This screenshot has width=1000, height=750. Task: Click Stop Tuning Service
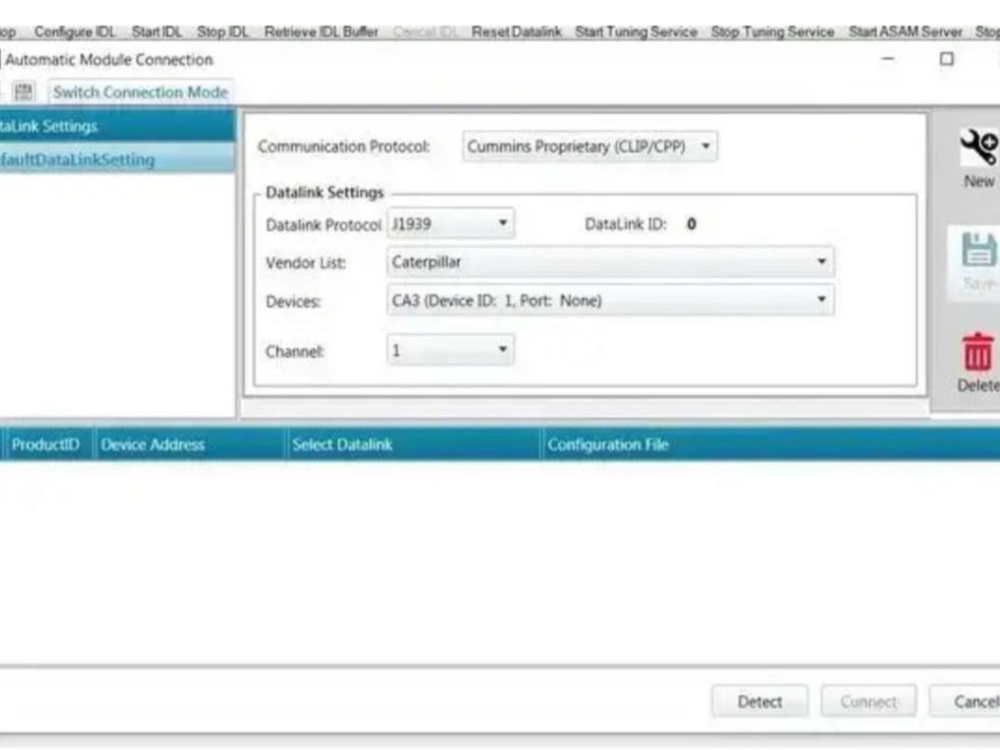tap(772, 32)
